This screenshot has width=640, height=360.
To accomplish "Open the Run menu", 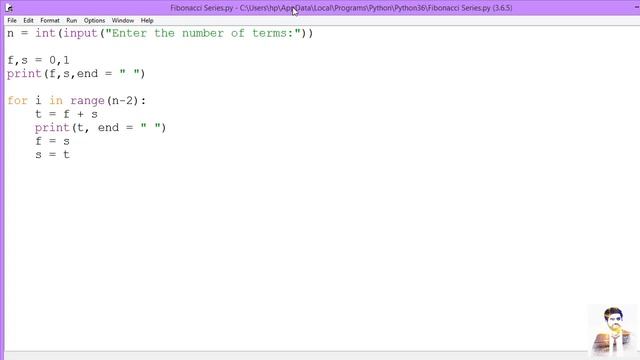I will point(71,20).
